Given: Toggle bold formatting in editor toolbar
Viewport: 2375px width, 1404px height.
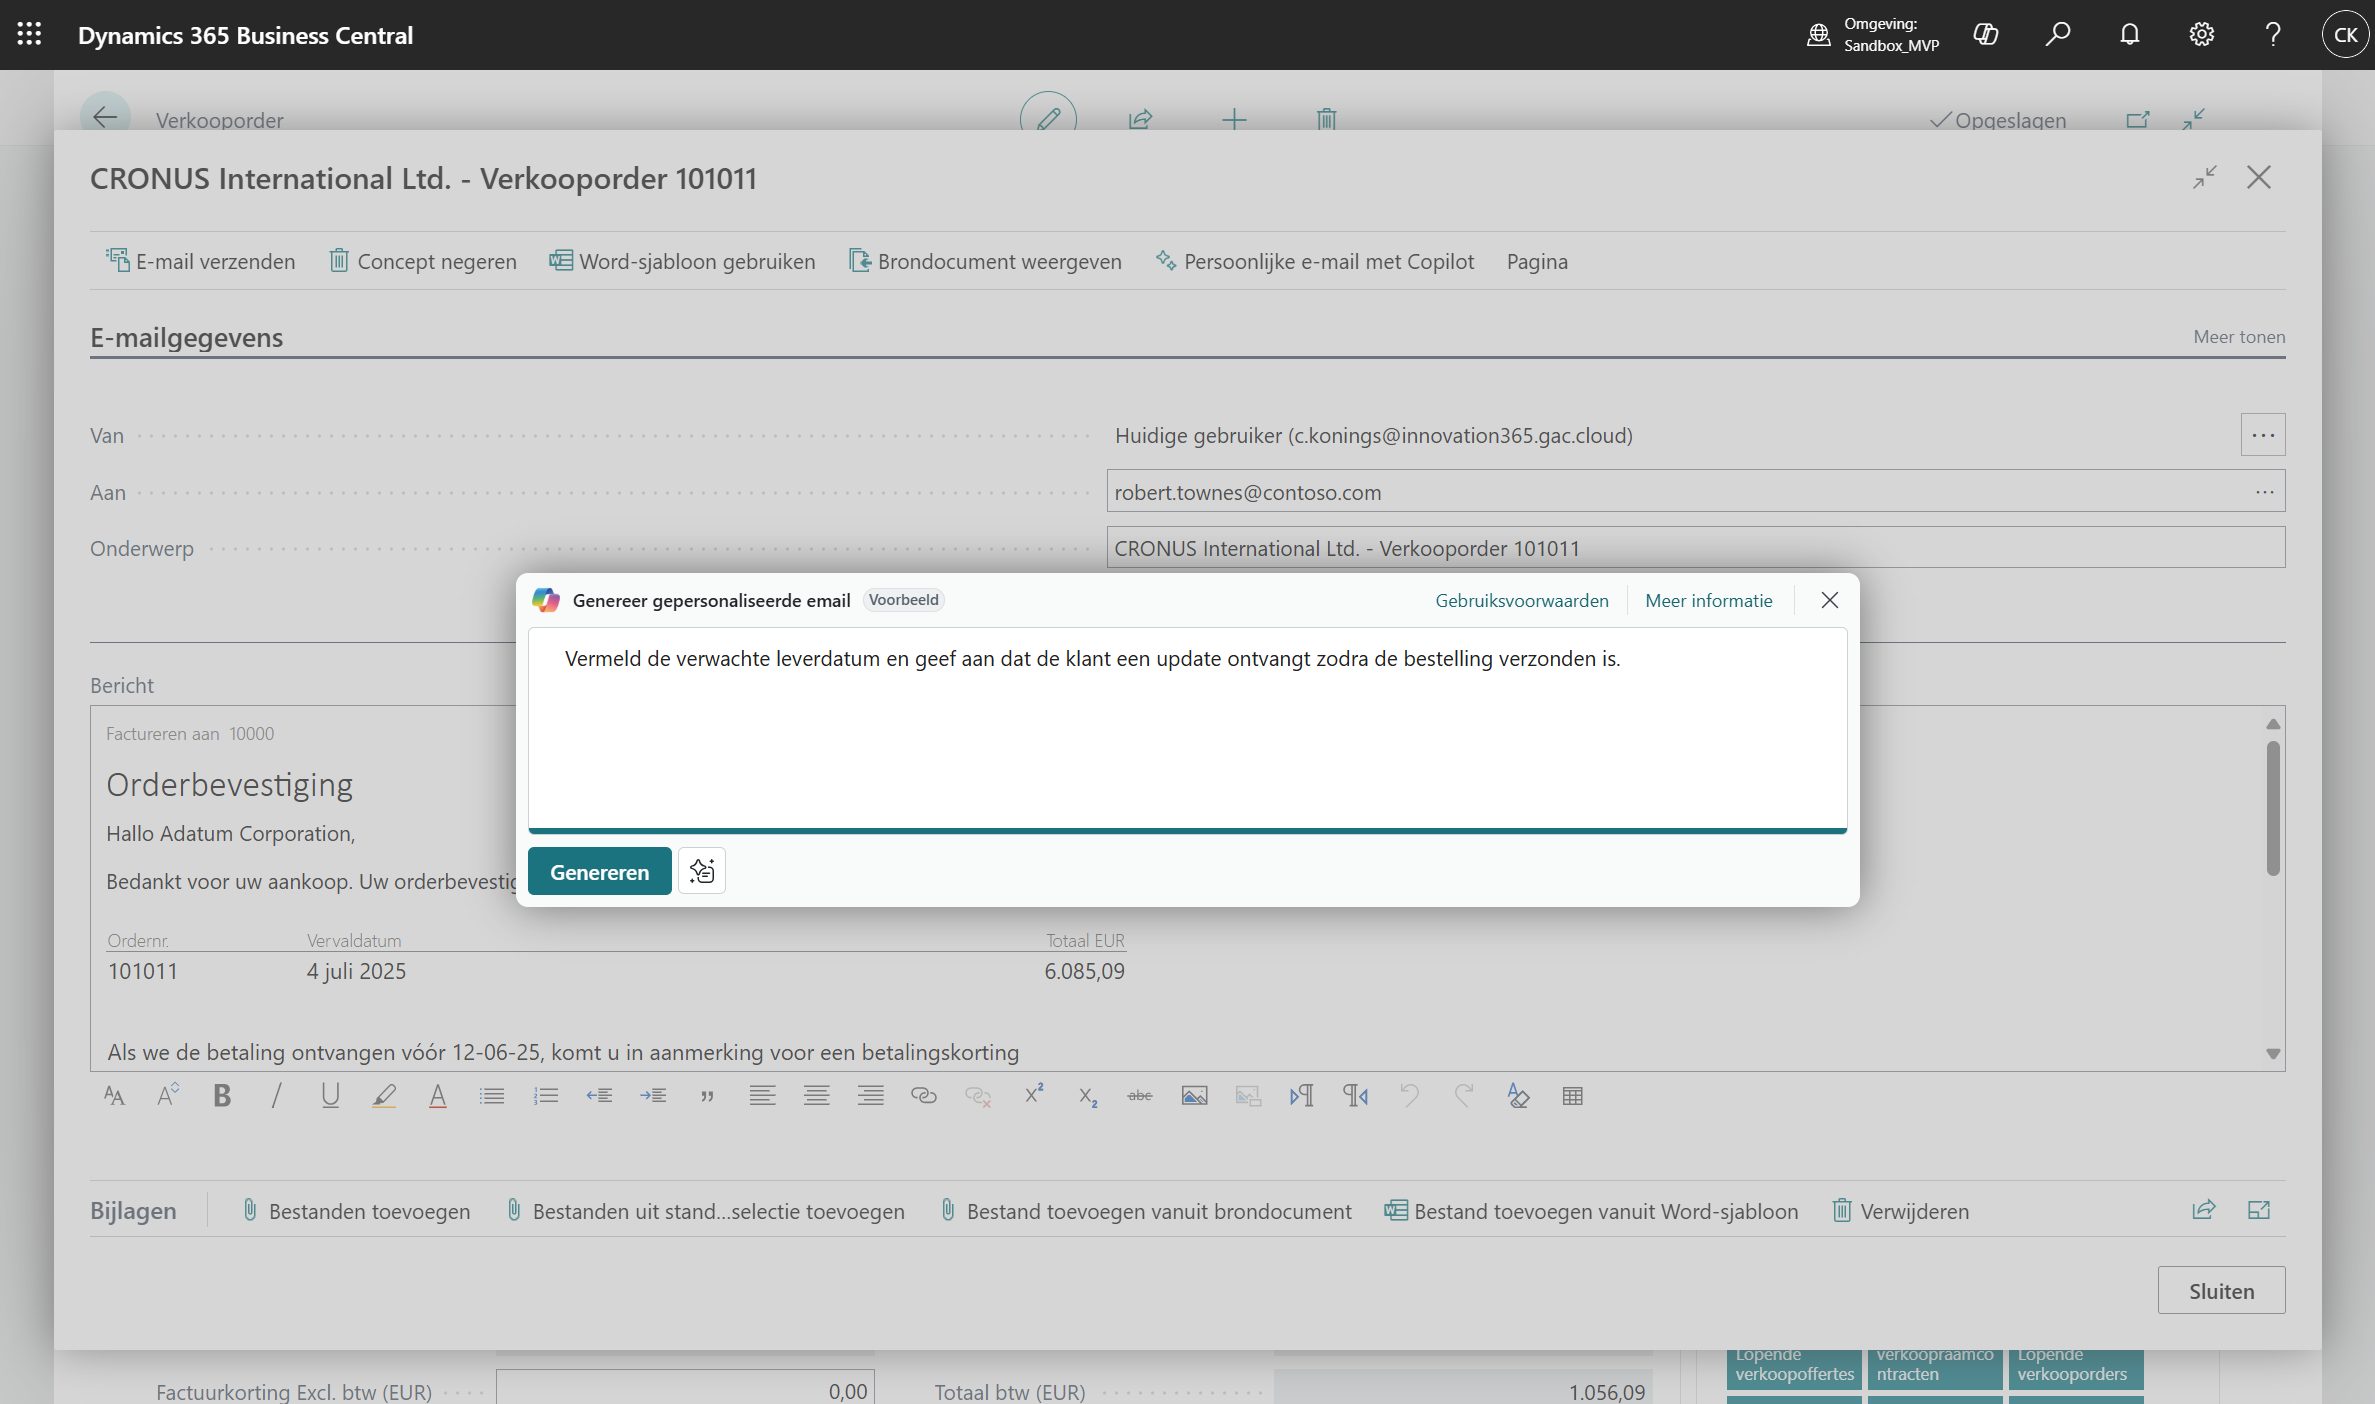Looking at the screenshot, I should click(222, 1096).
